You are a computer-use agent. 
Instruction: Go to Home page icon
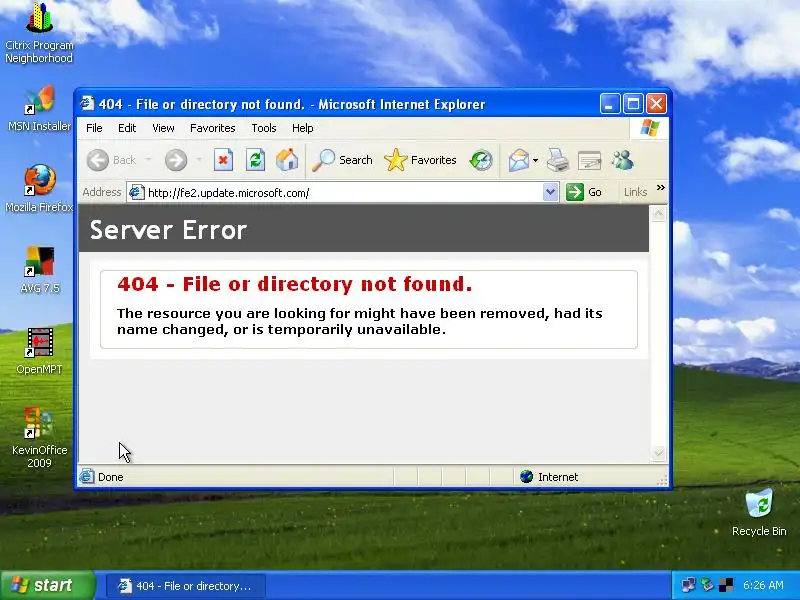pyautogui.click(x=287, y=160)
